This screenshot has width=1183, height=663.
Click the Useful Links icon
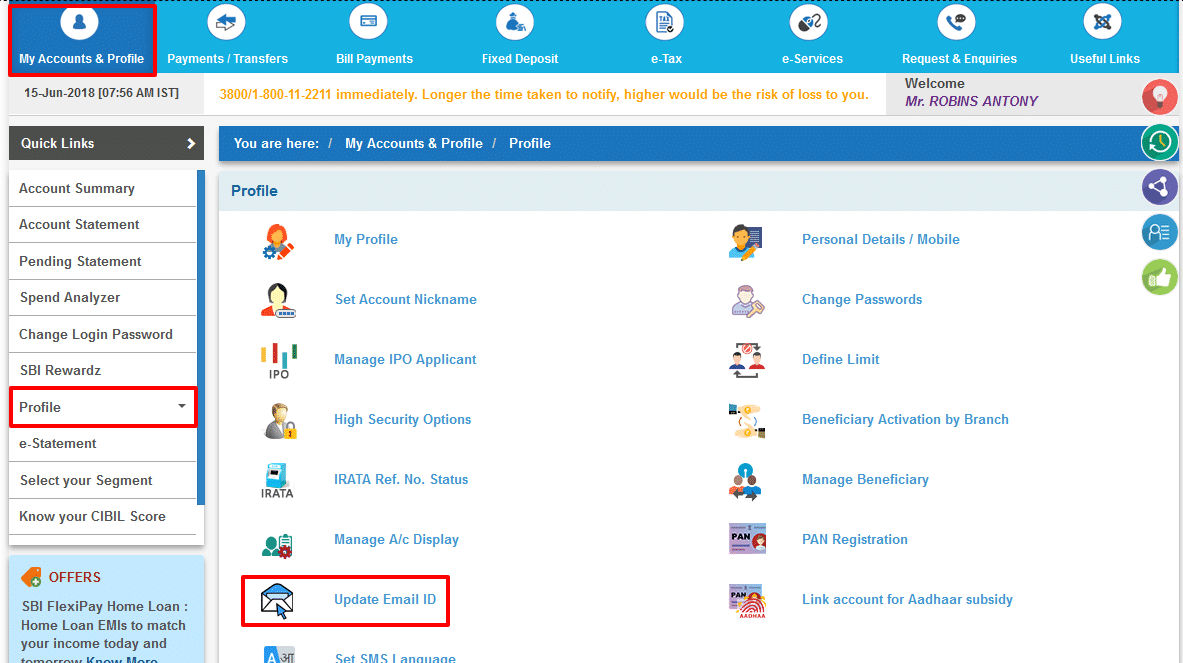pyautogui.click(x=1102, y=23)
